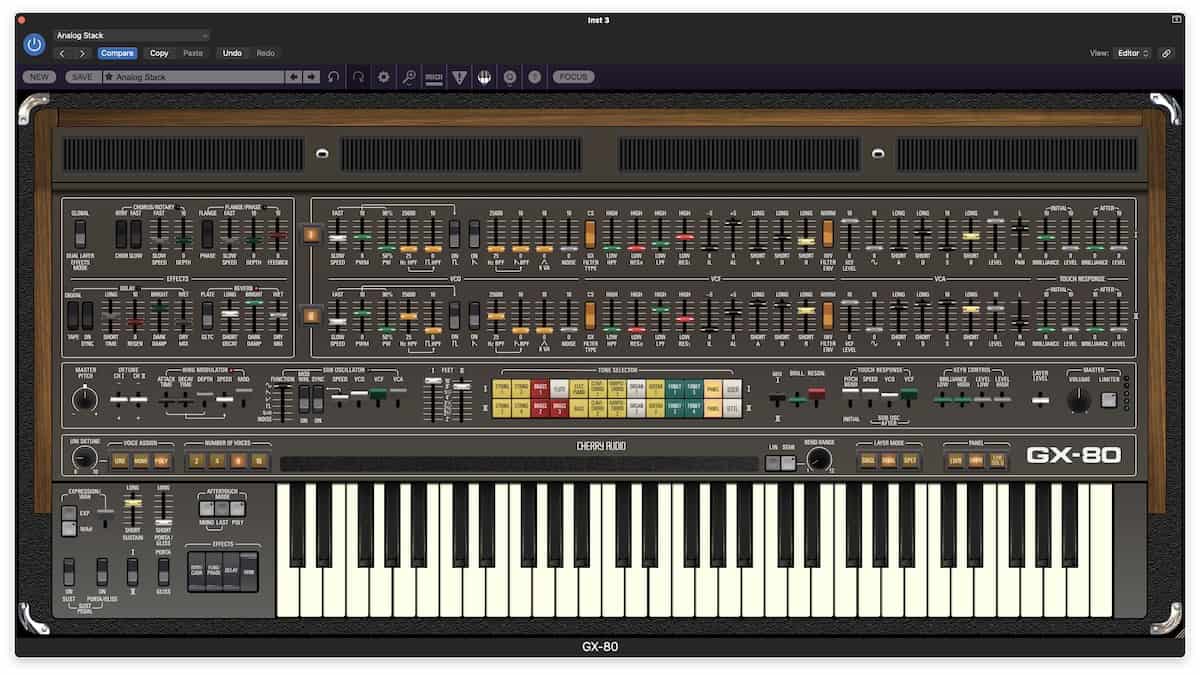Open settings with the gear icon
The image size is (1200, 675).
point(383,77)
